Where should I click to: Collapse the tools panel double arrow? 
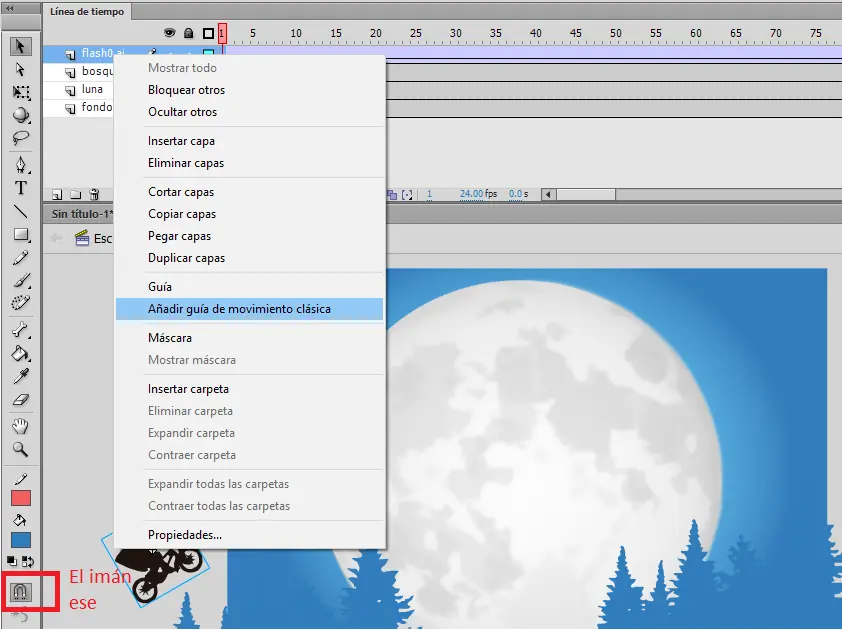coord(9,8)
